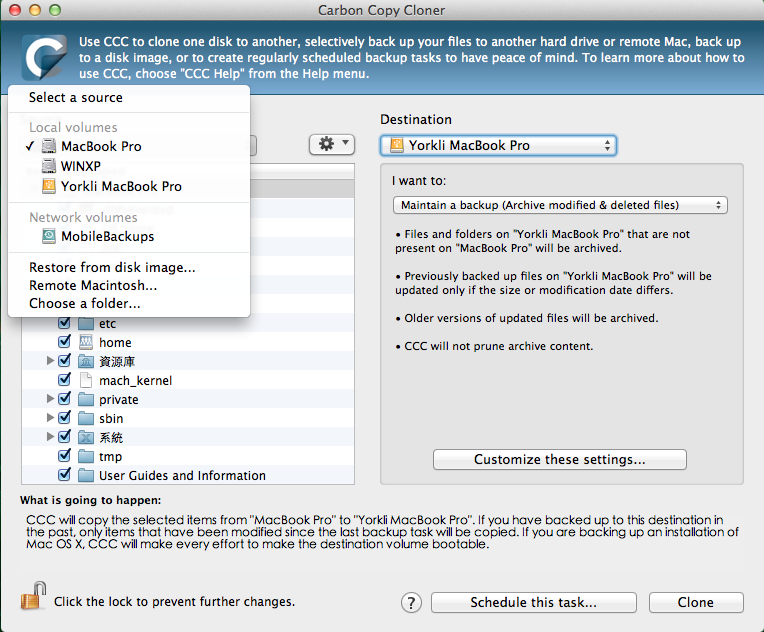
Task: Click the MacBook Pro drive icon
Action: [x=49, y=146]
